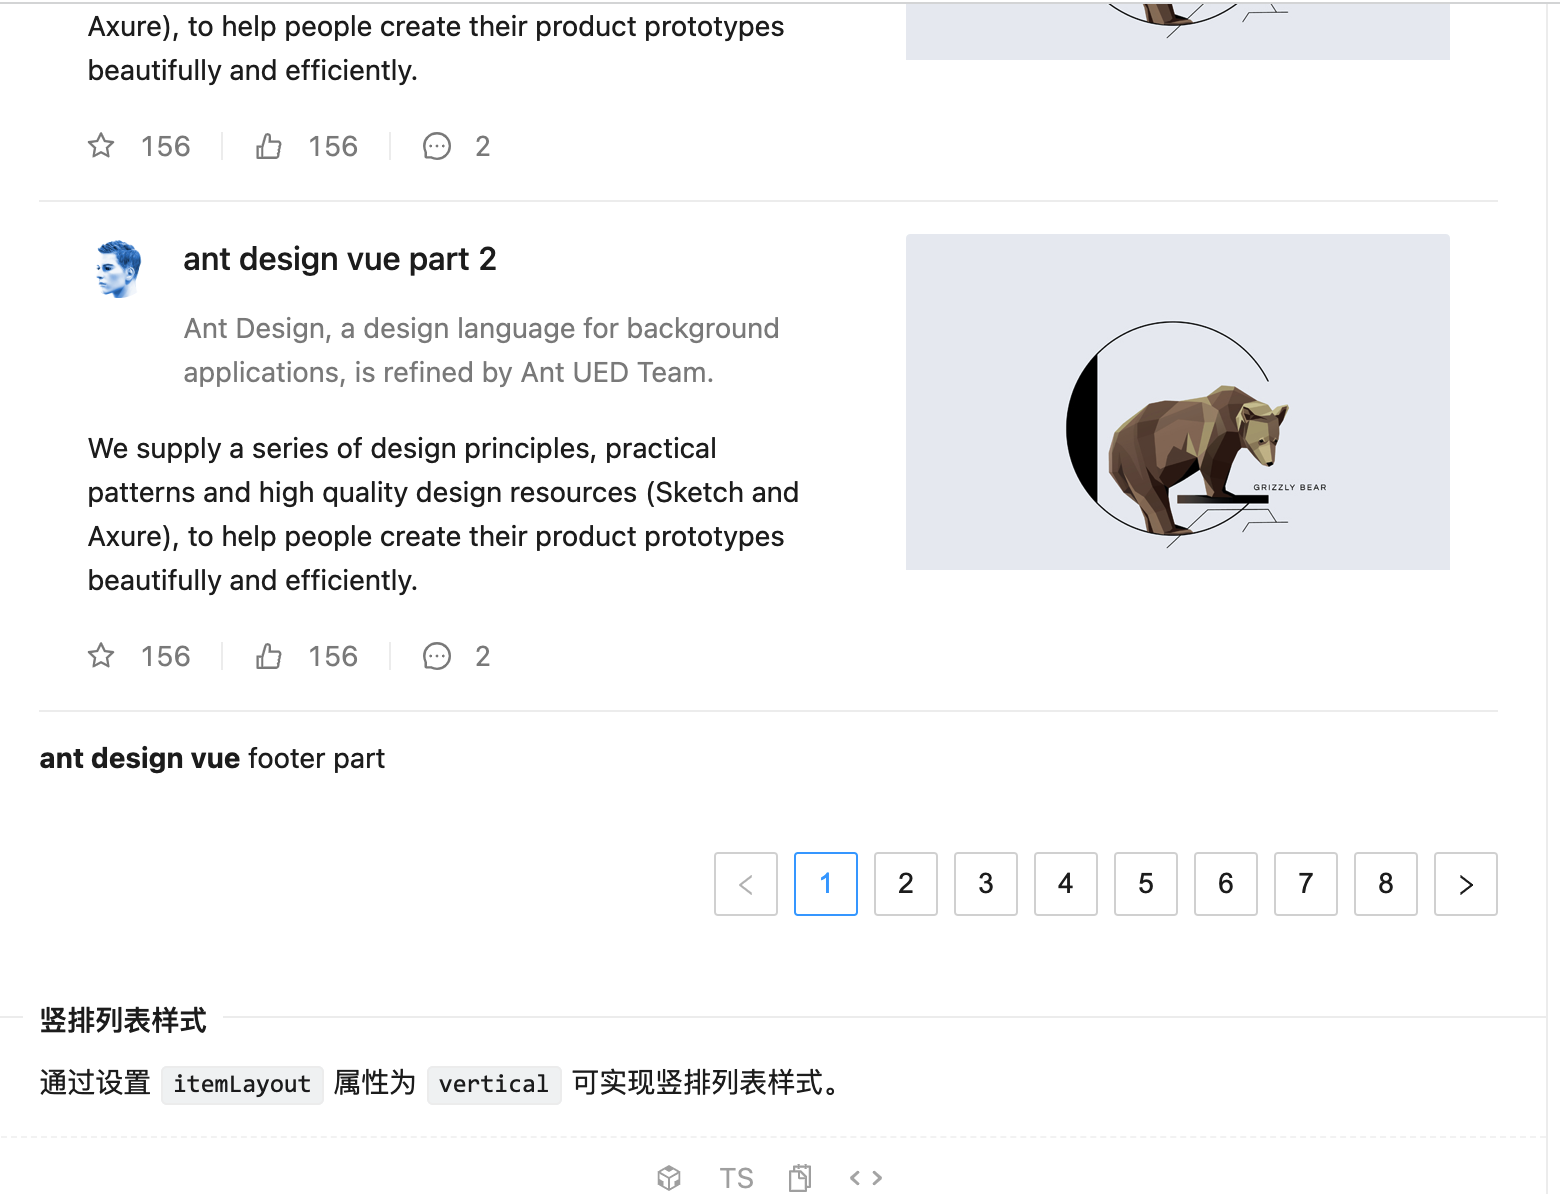Image resolution: width=1560 pixels, height=1194 pixels.
Task: Expand the demo source code icon
Action: [866, 1178]
